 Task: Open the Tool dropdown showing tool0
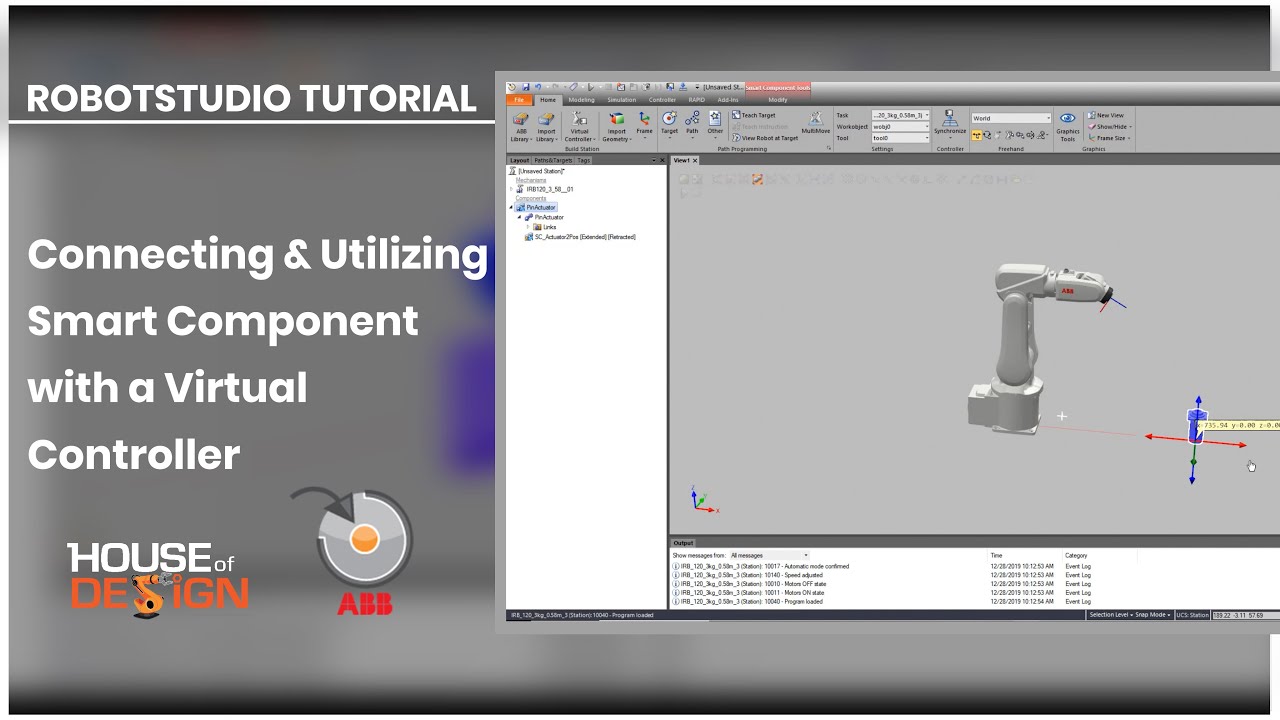coord(900,138)
